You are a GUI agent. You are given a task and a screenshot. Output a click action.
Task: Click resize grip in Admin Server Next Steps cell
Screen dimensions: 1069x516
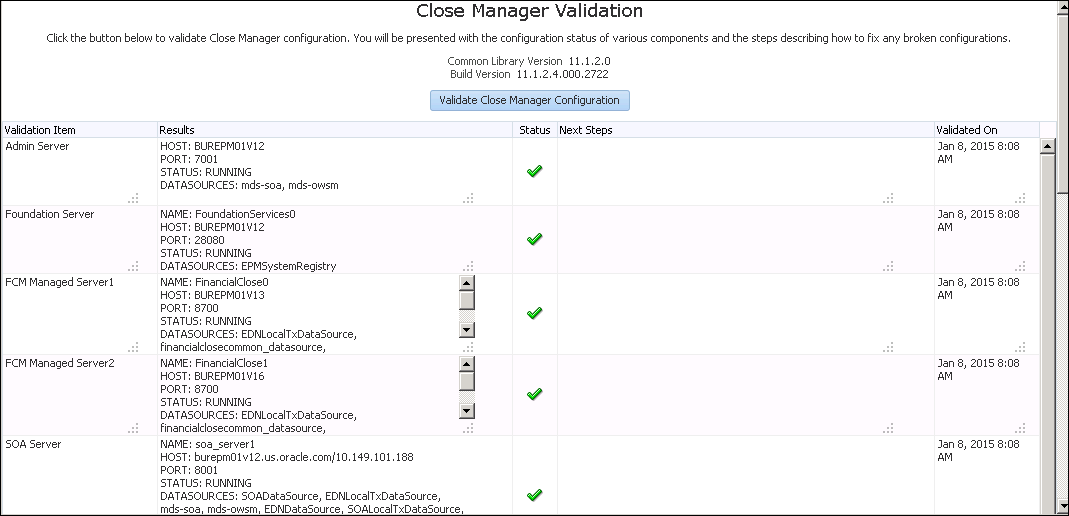click(x=888, y=198)
